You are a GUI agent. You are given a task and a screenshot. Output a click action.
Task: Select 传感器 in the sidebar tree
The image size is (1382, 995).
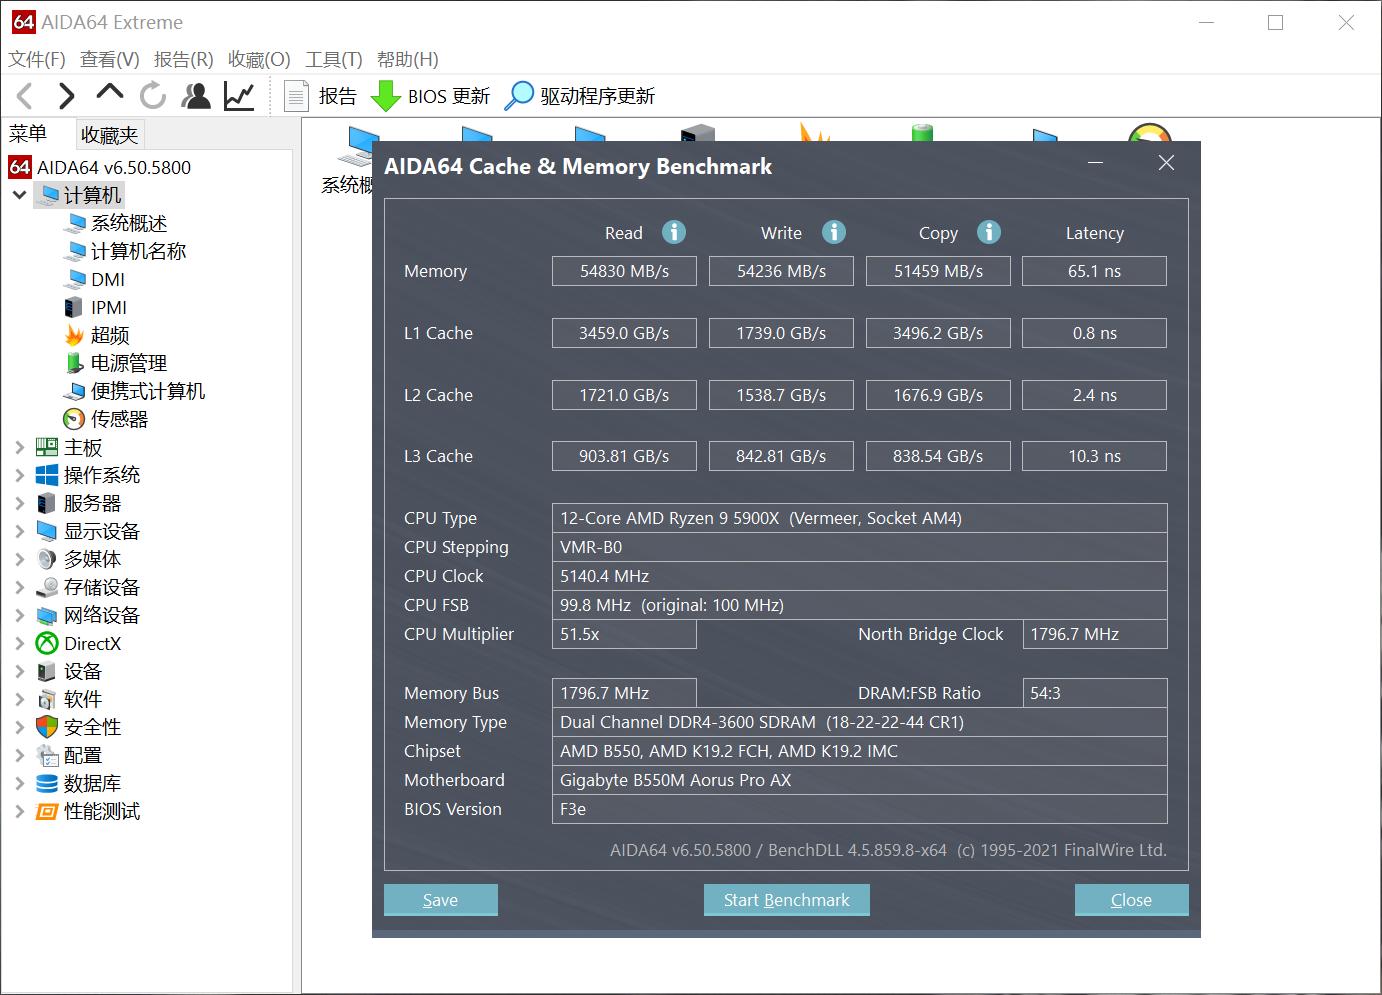pos(119,419)
